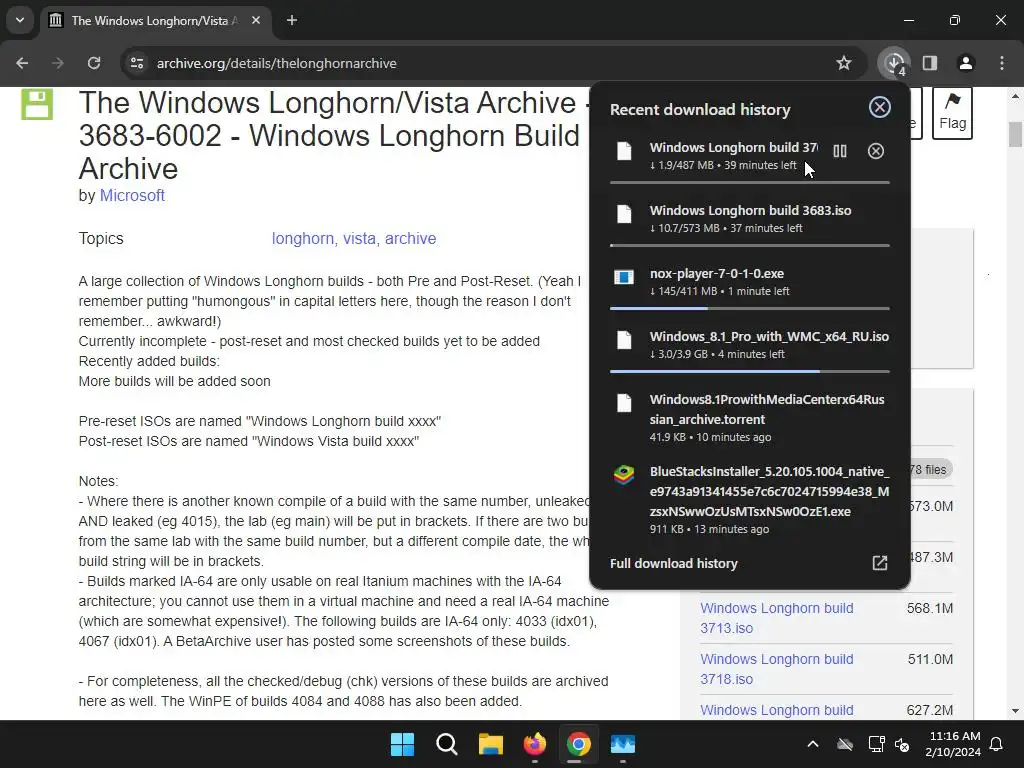The width and height of the screenshot is (1024, 768).
Task: Close the Windows Longhorn/Vista tab
Action: pos(256,20)
